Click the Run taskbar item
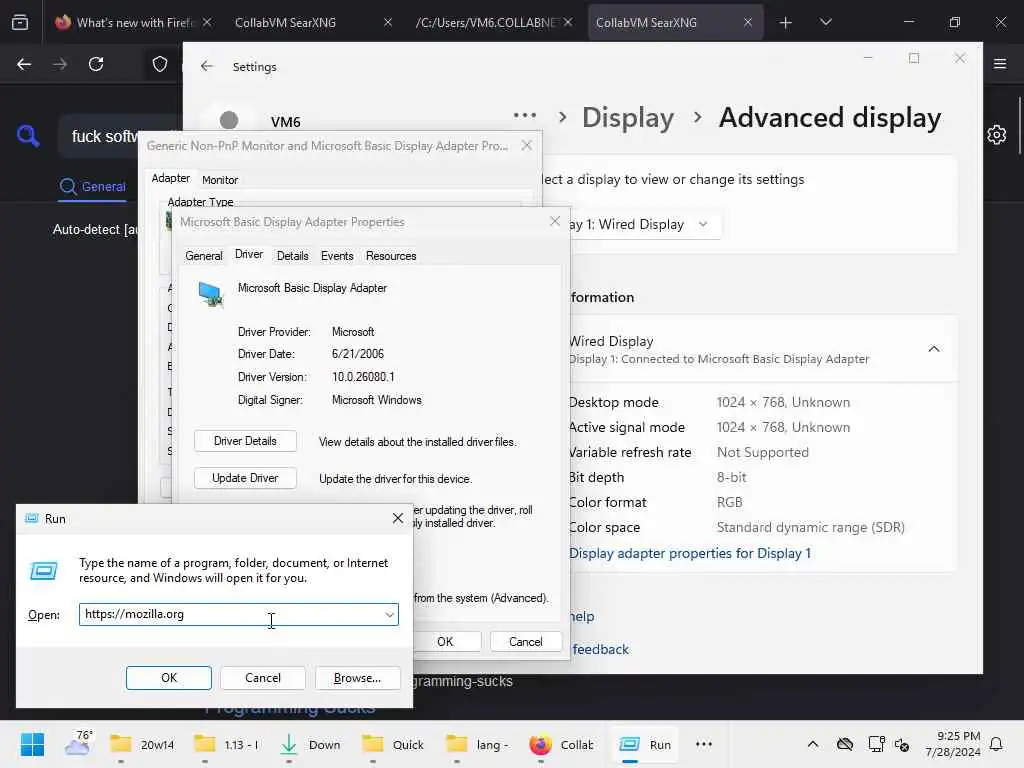This screenshot has height=768, width=1024. click(645, 744)
